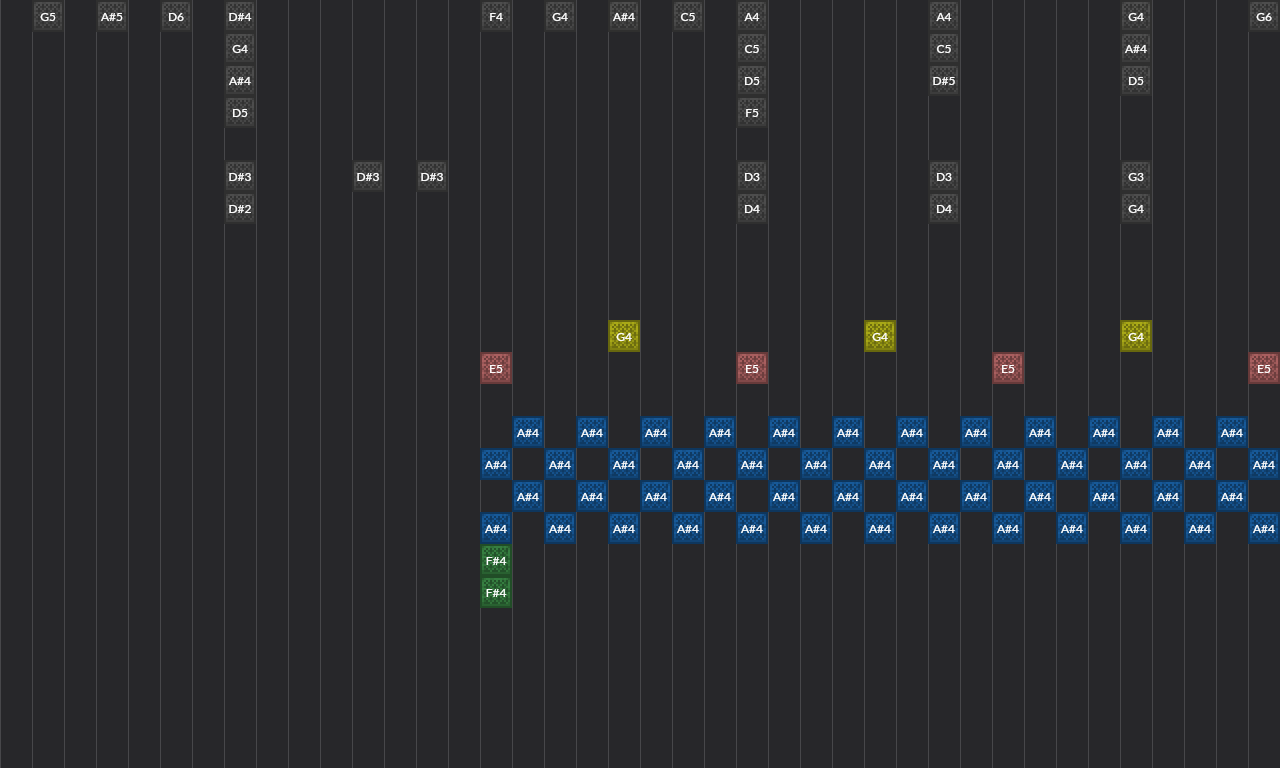
Task: Click the gray A#5 note block
Action: tap(112, 17)
